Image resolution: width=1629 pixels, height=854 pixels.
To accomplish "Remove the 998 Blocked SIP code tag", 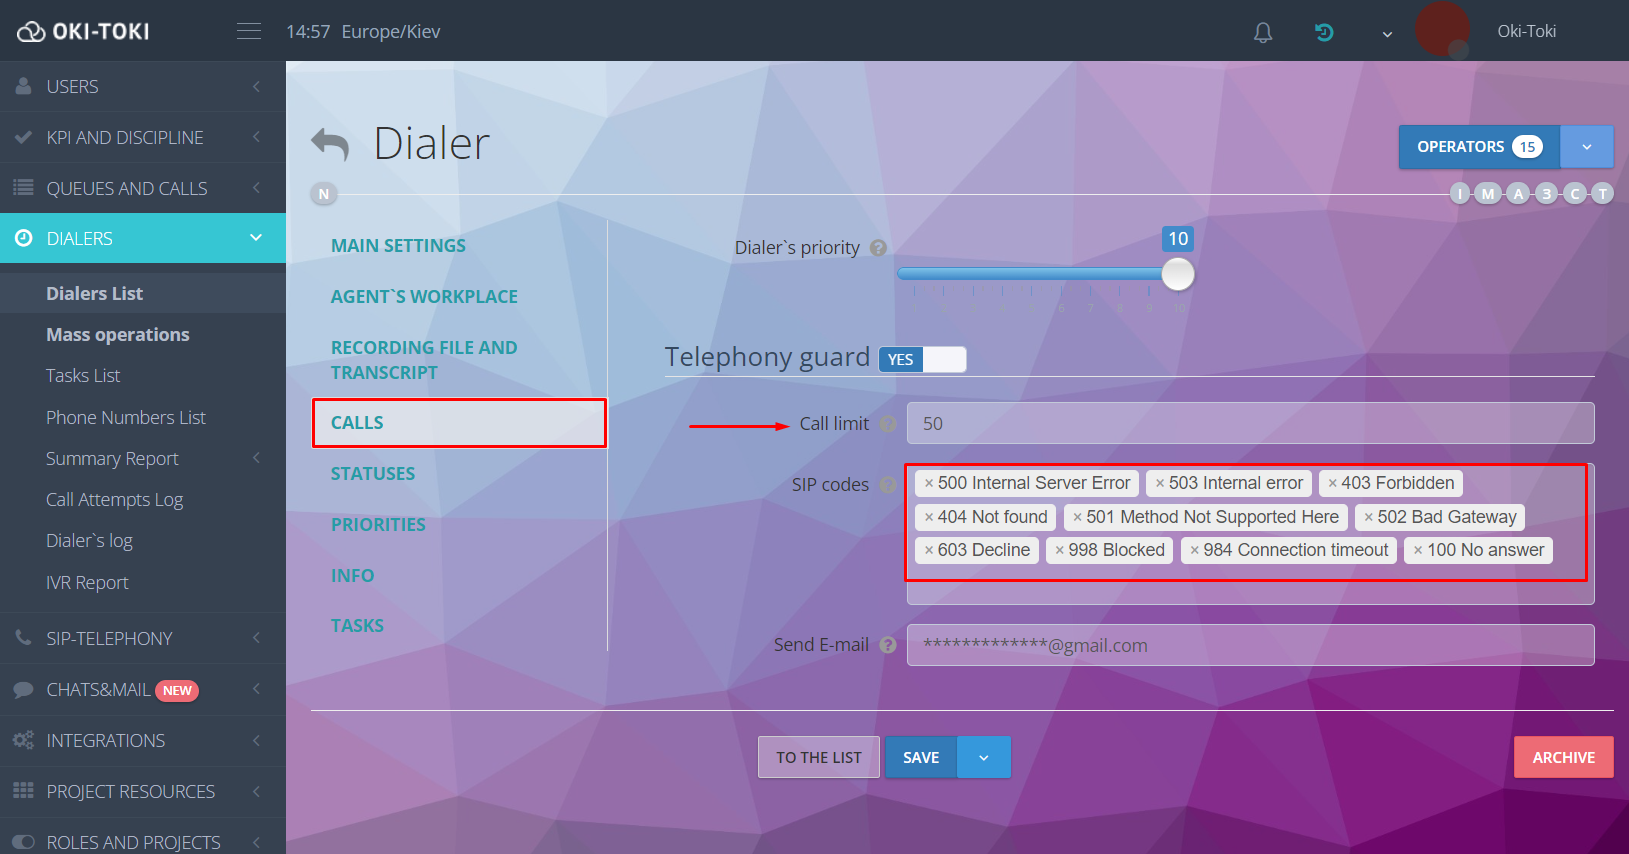I will 1059,551.
